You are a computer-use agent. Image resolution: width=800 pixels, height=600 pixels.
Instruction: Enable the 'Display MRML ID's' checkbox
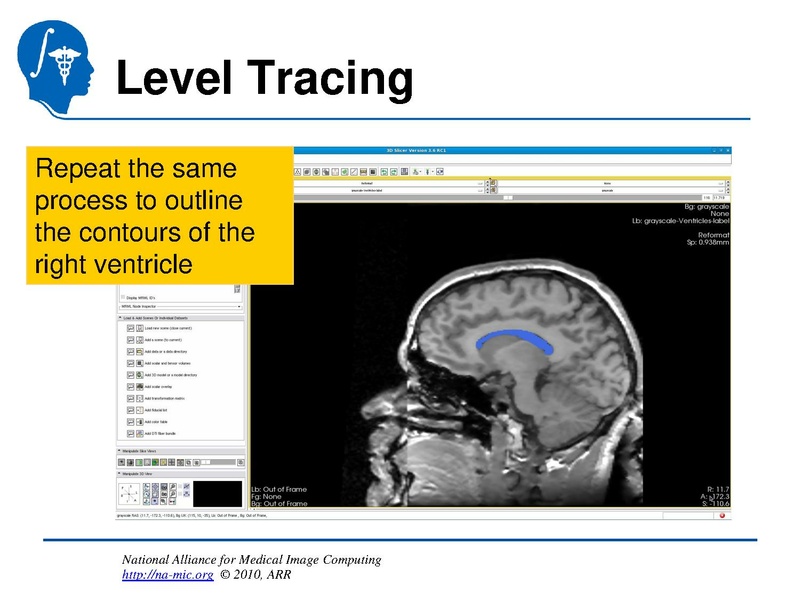123,297
